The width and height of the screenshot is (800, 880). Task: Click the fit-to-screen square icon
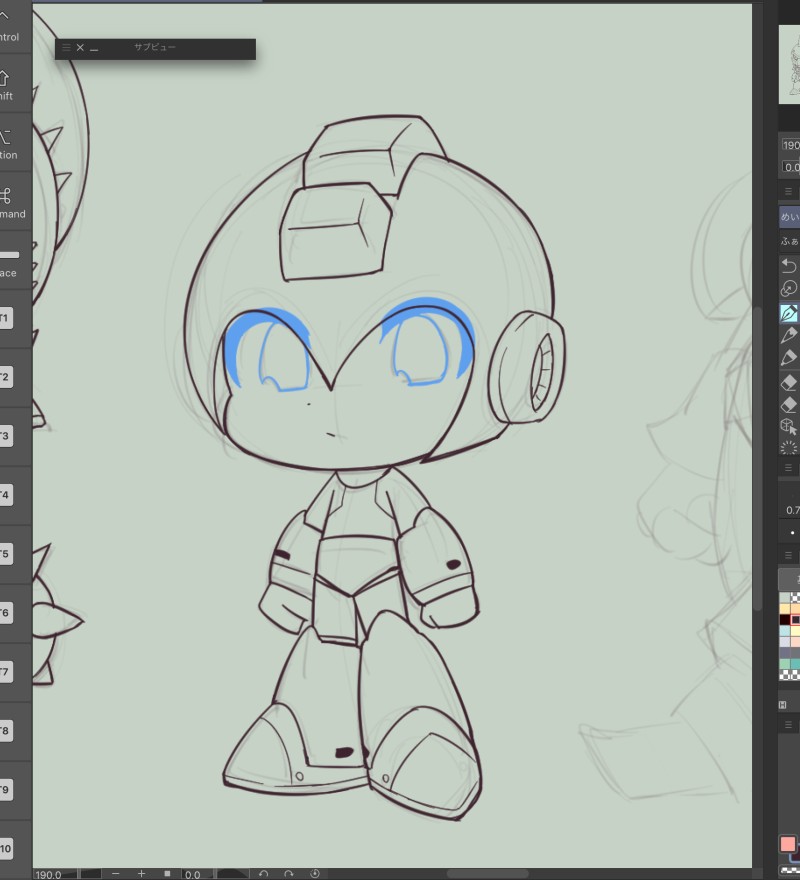tap(167, 874)
